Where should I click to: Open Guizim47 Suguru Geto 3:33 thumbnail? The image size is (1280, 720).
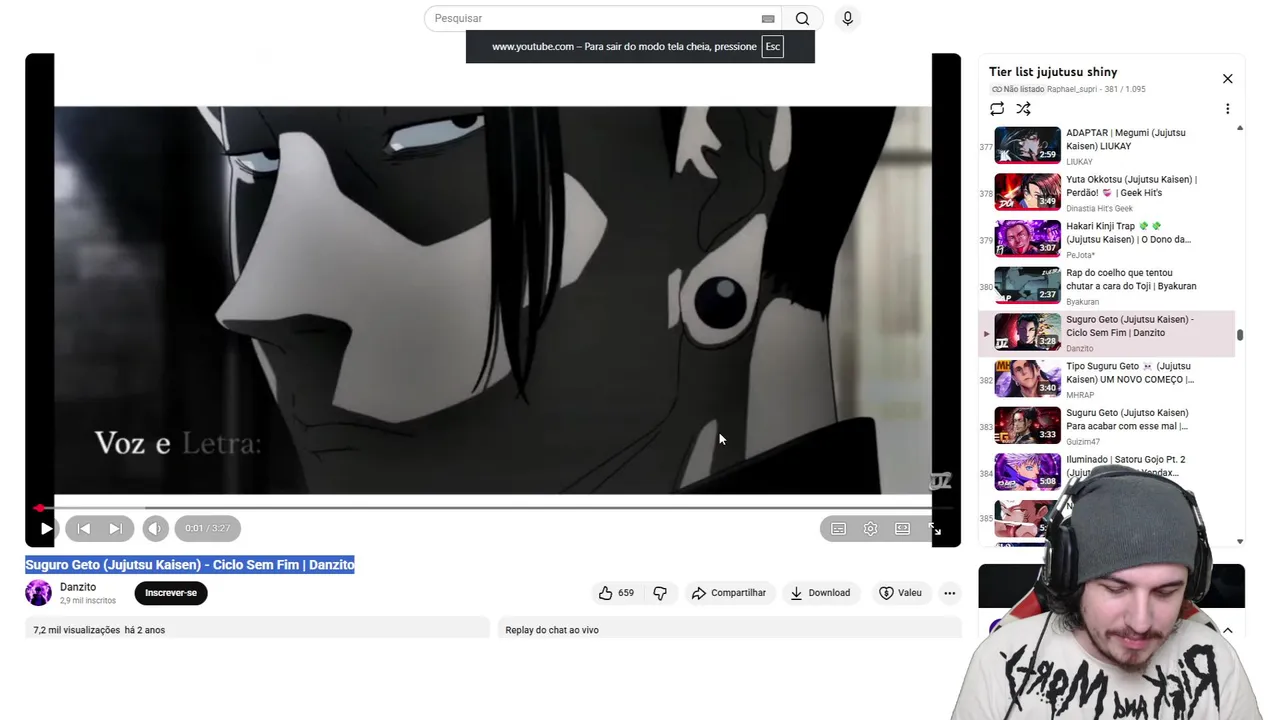click(x=1027, y=425)
